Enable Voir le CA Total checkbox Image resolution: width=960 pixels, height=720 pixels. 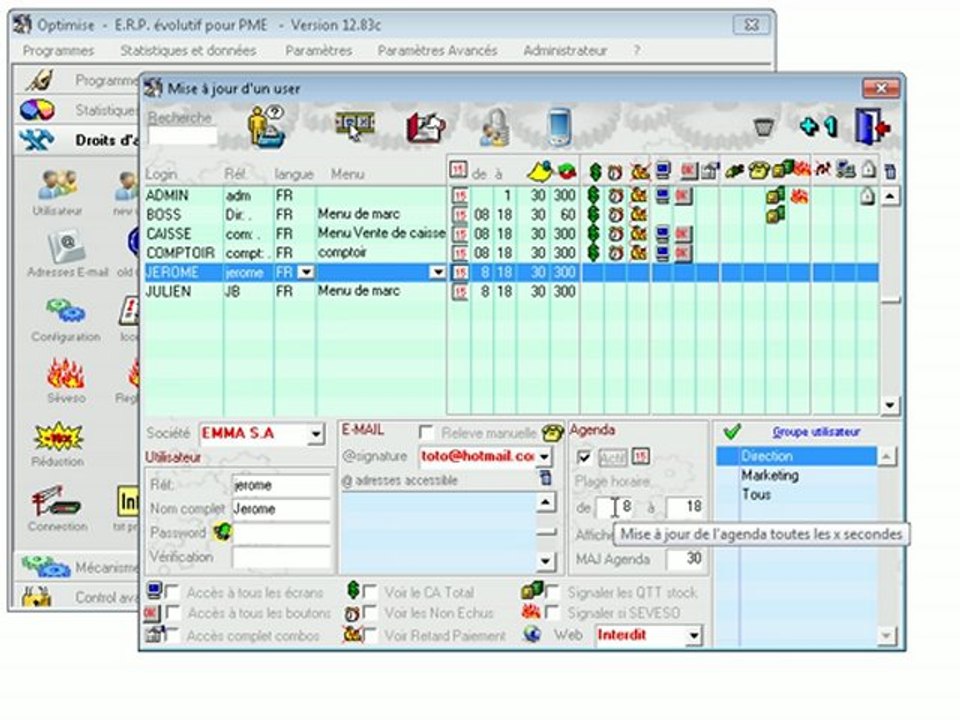coord(369,592)
